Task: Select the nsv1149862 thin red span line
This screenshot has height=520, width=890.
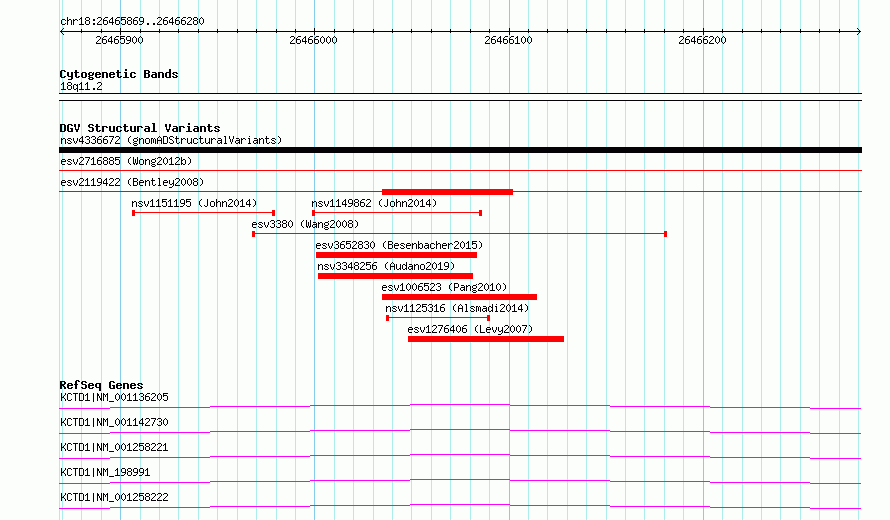Action: [397, 213]
